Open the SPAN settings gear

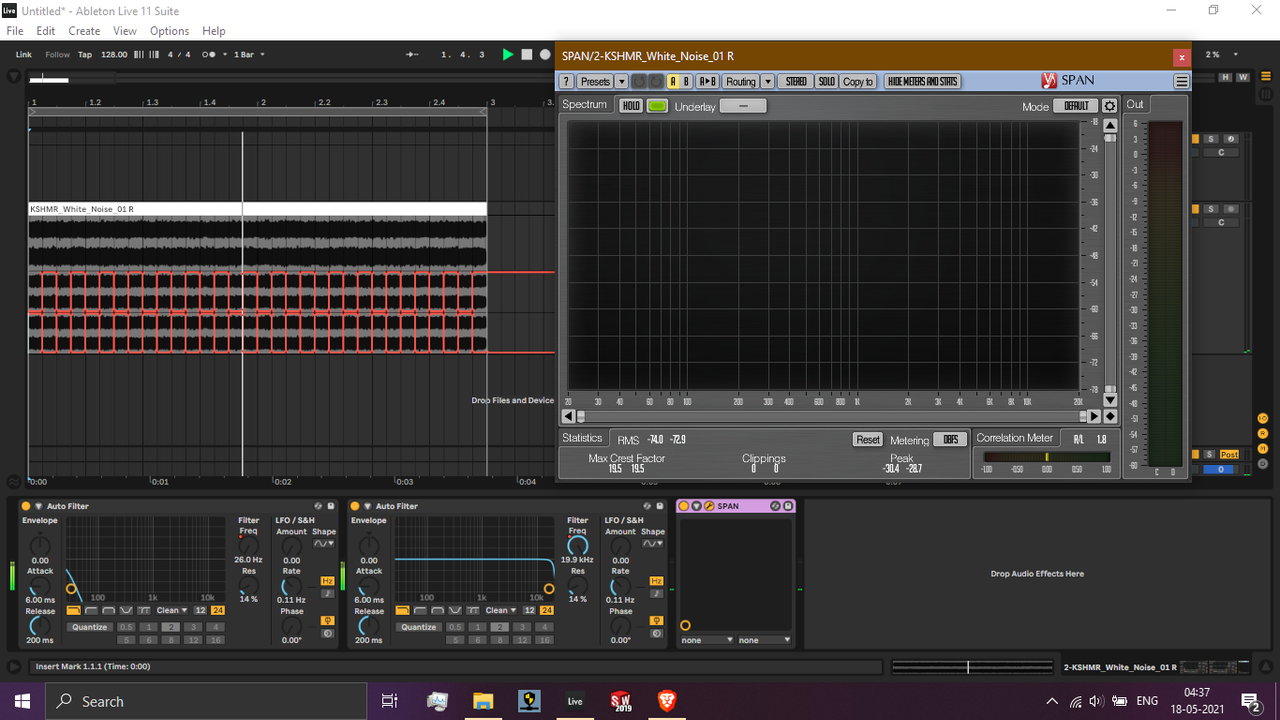[x=1110, y=105]
